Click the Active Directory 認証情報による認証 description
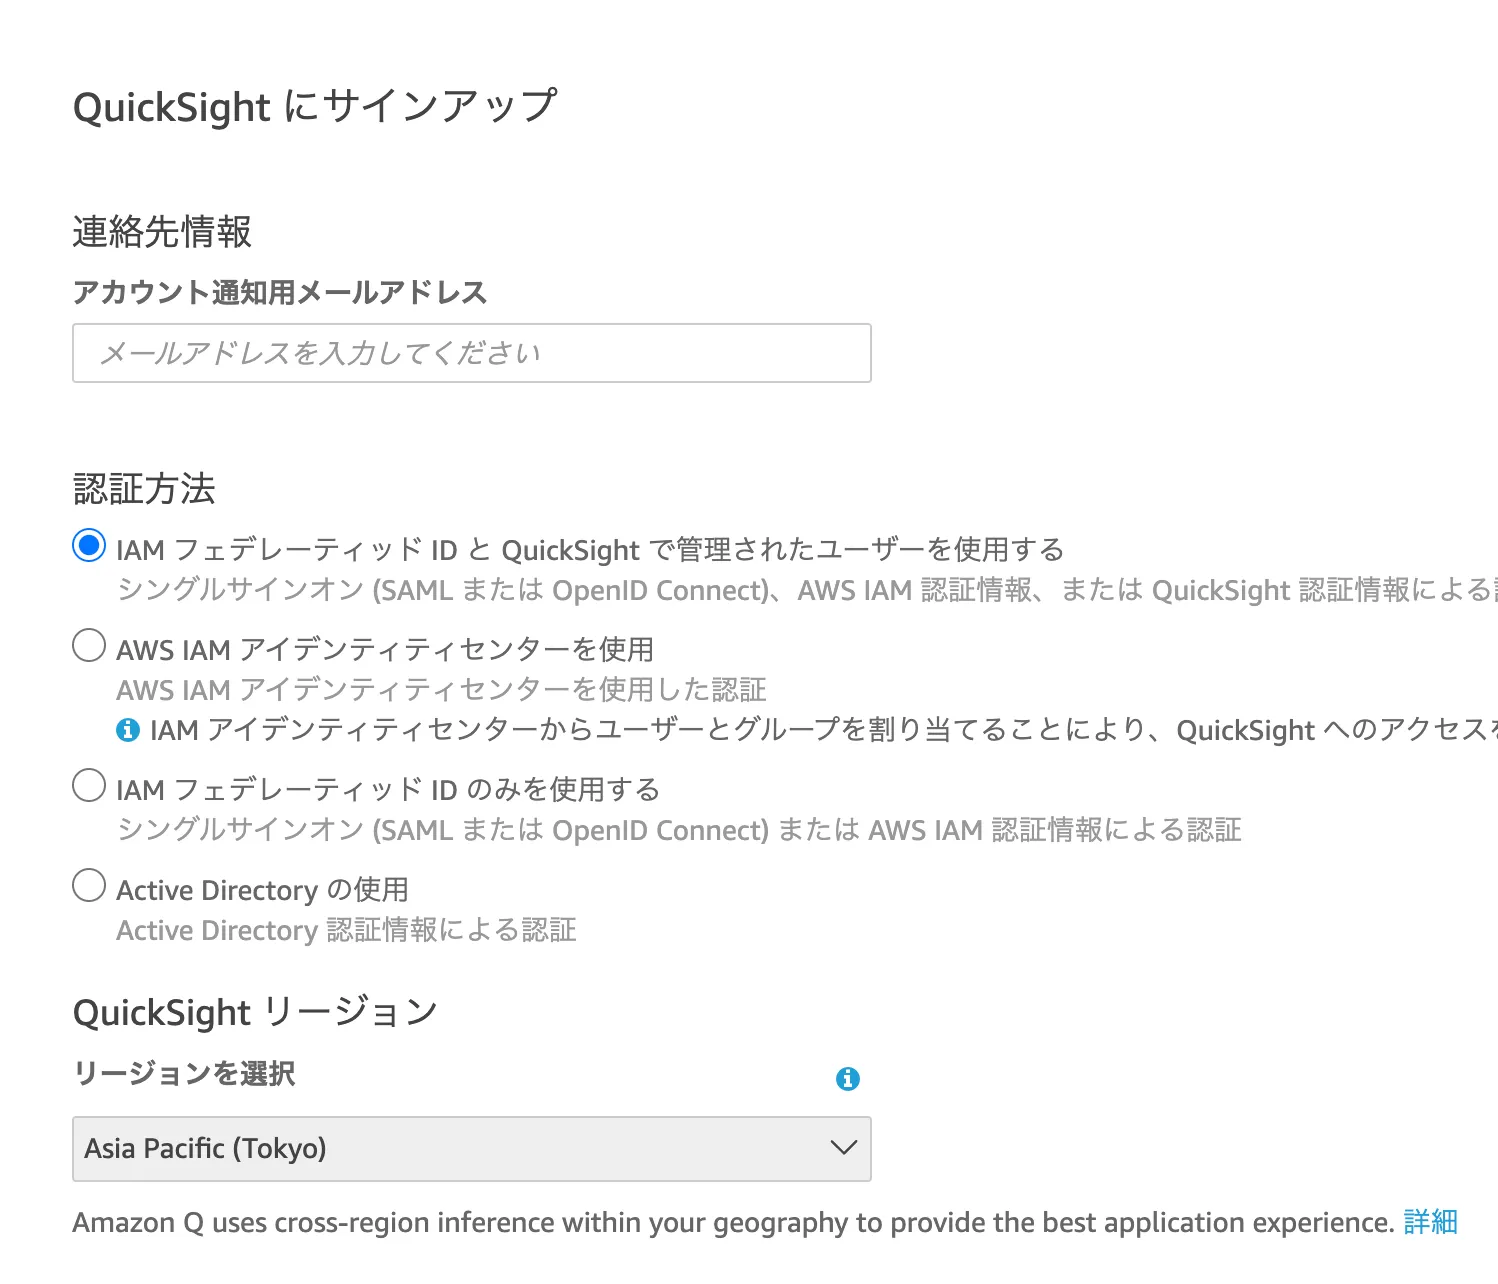 coord(346,930)
